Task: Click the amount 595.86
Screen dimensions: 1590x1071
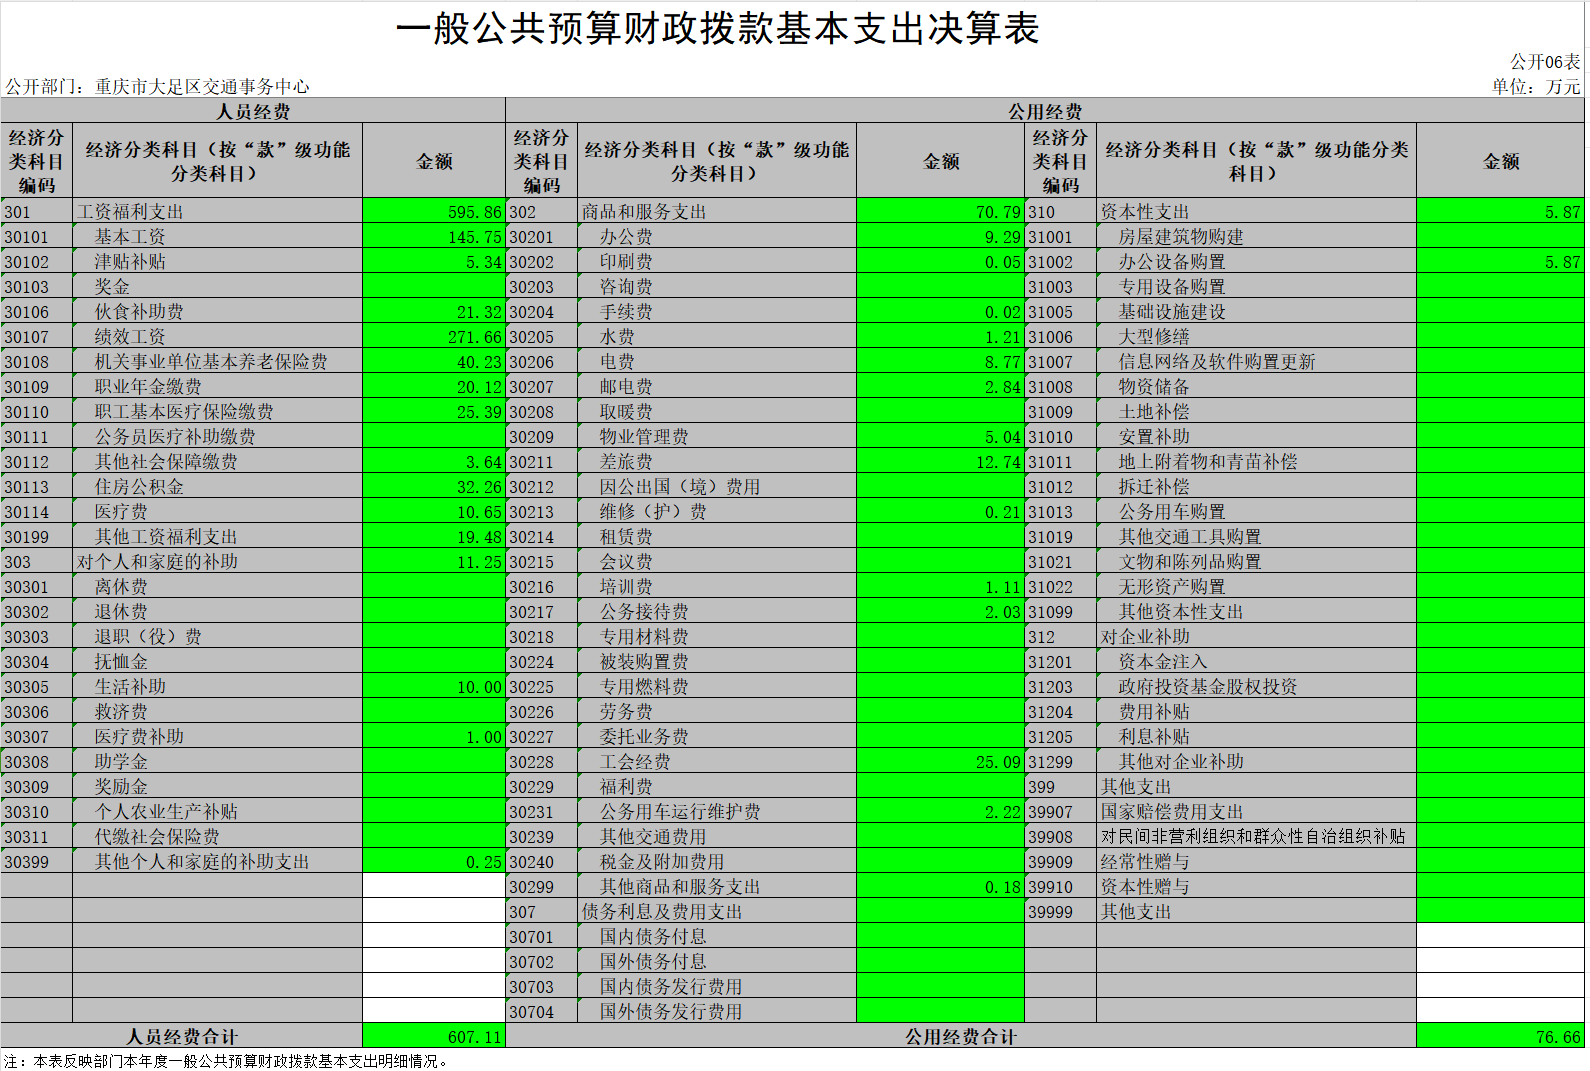Action: 434,211
